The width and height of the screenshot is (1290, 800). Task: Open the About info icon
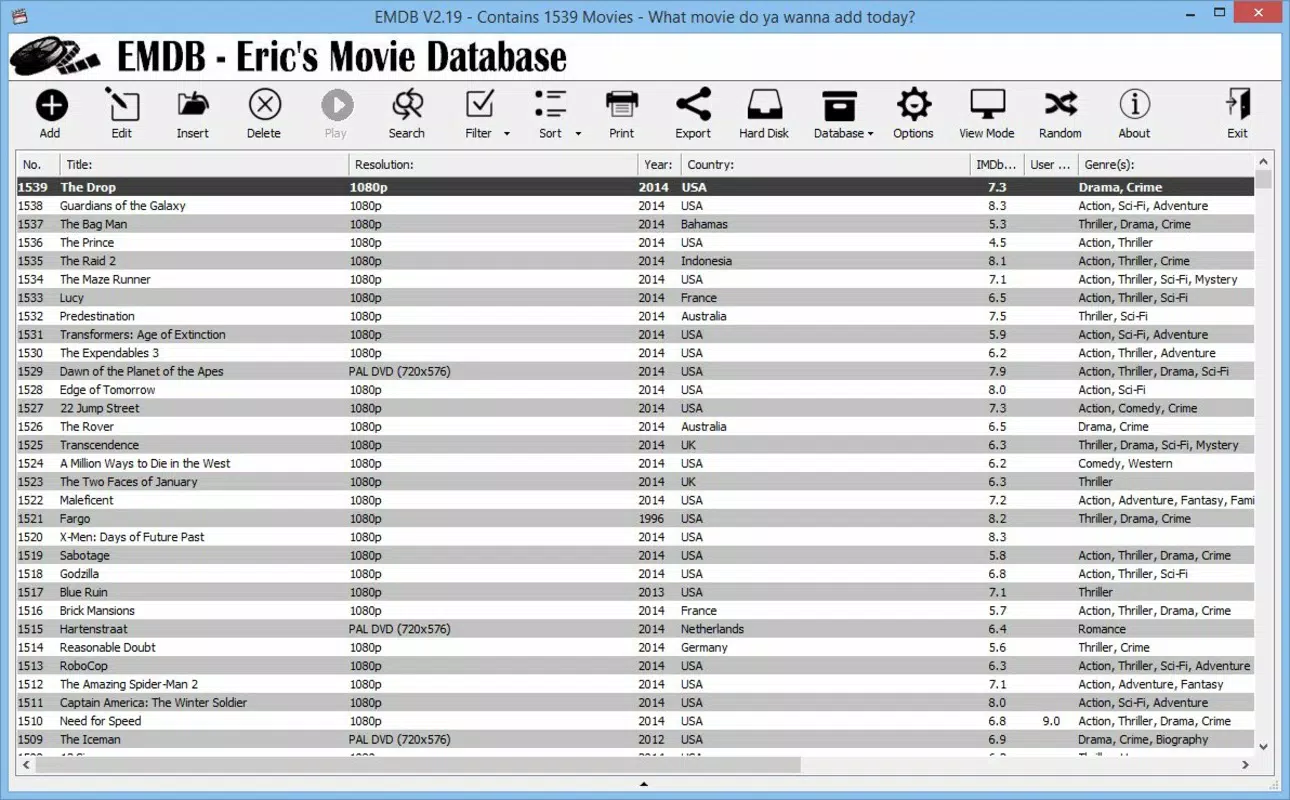(x=1134, y=105)
